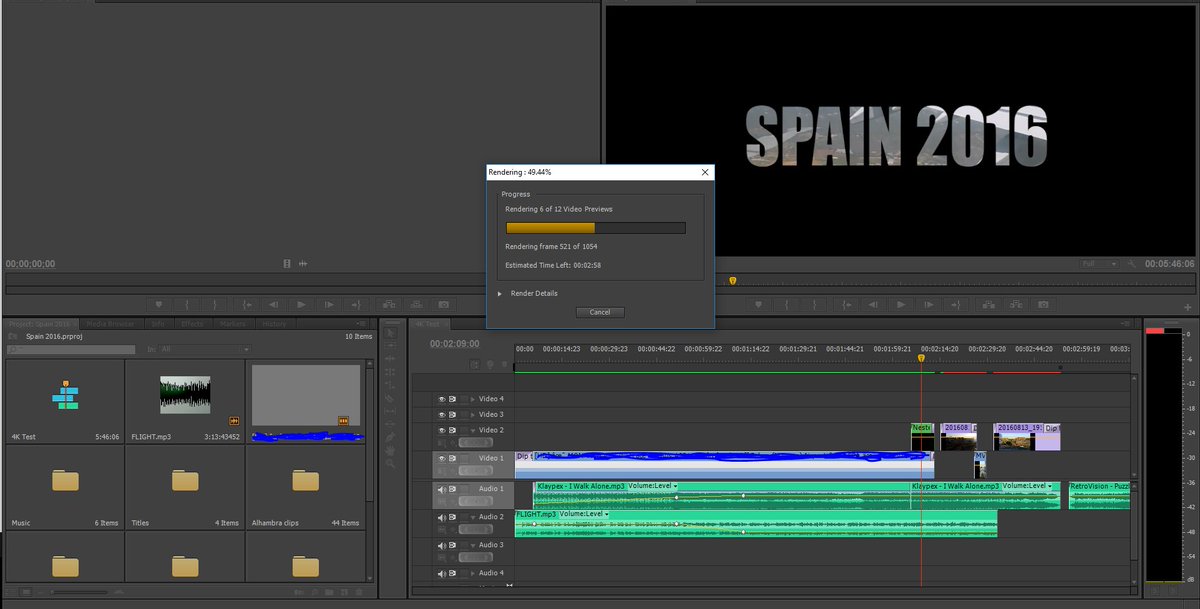Select the 4K Test timeline tab
Image resolution: width=1200 pixels, height=609 pixels.
click(432, 324)
